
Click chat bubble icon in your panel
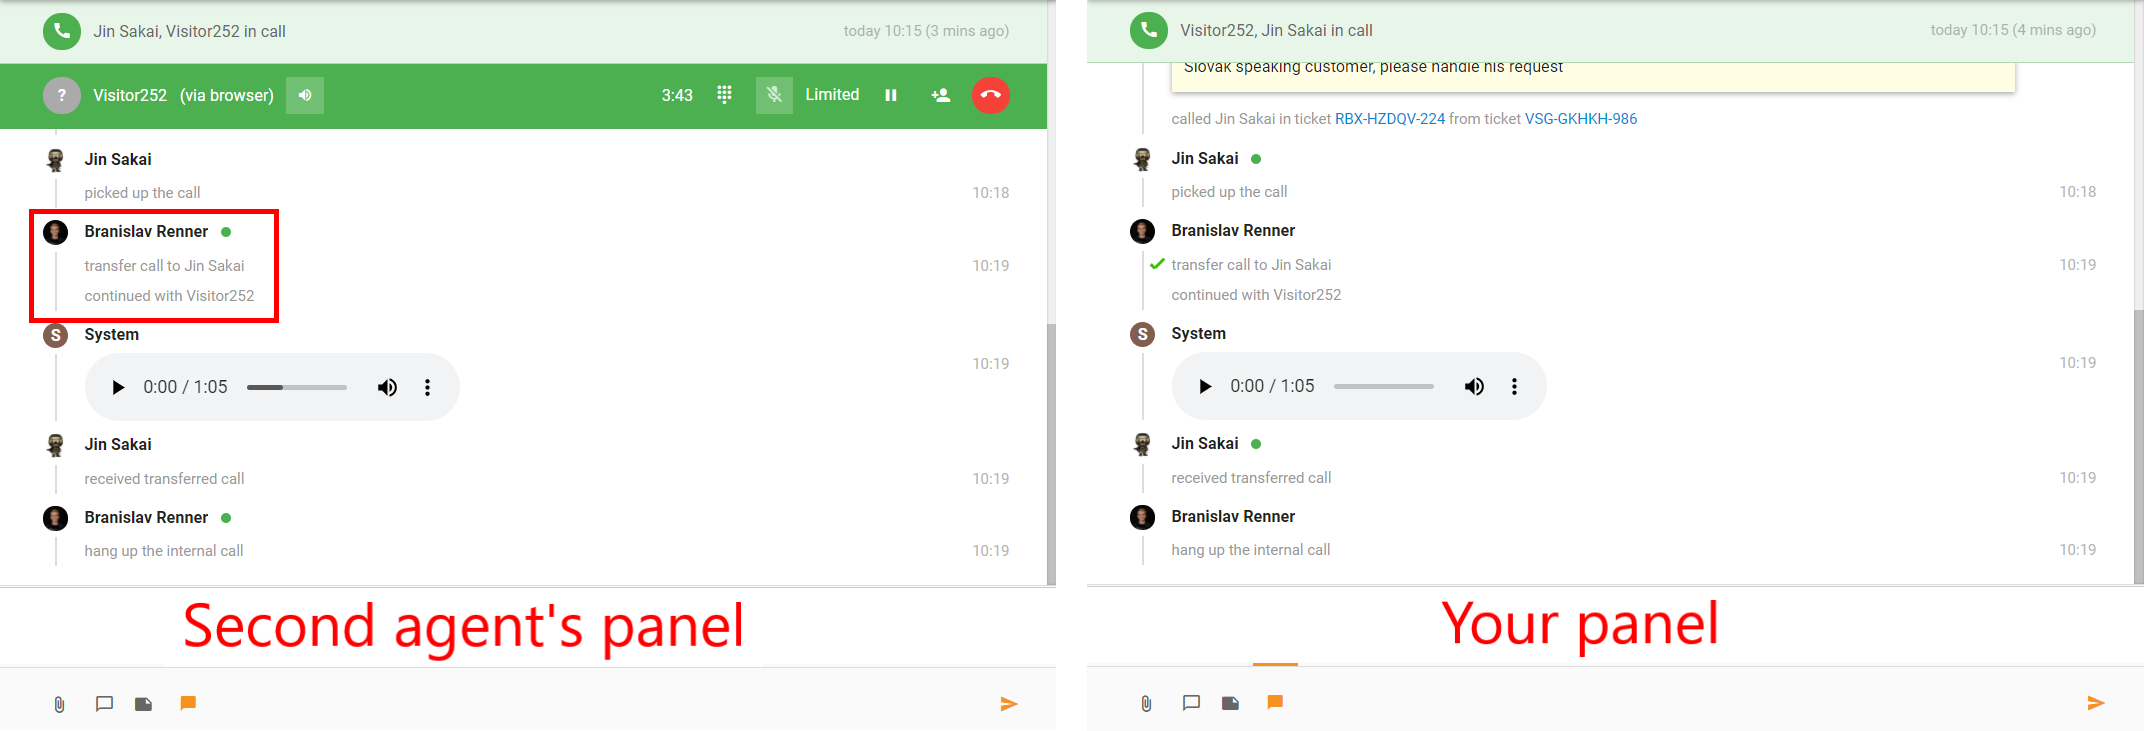(x=1191, y=703)
